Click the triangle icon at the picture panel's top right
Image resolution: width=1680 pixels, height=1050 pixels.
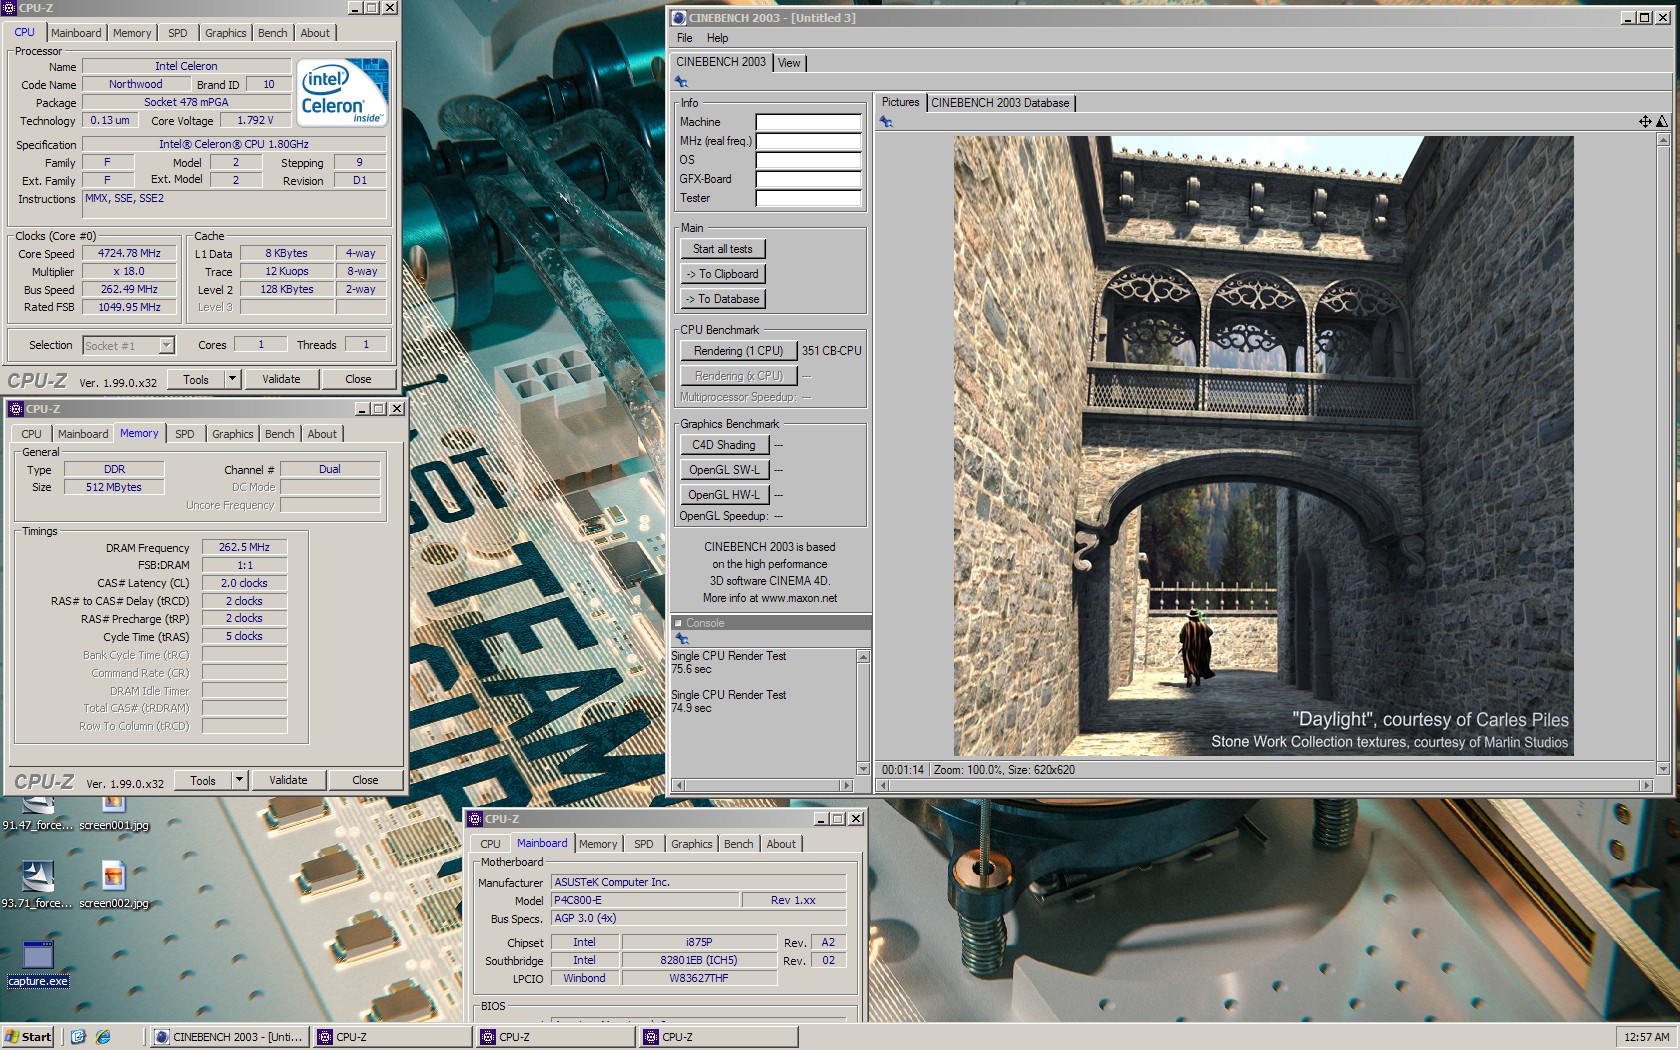tap(1662, 121)
